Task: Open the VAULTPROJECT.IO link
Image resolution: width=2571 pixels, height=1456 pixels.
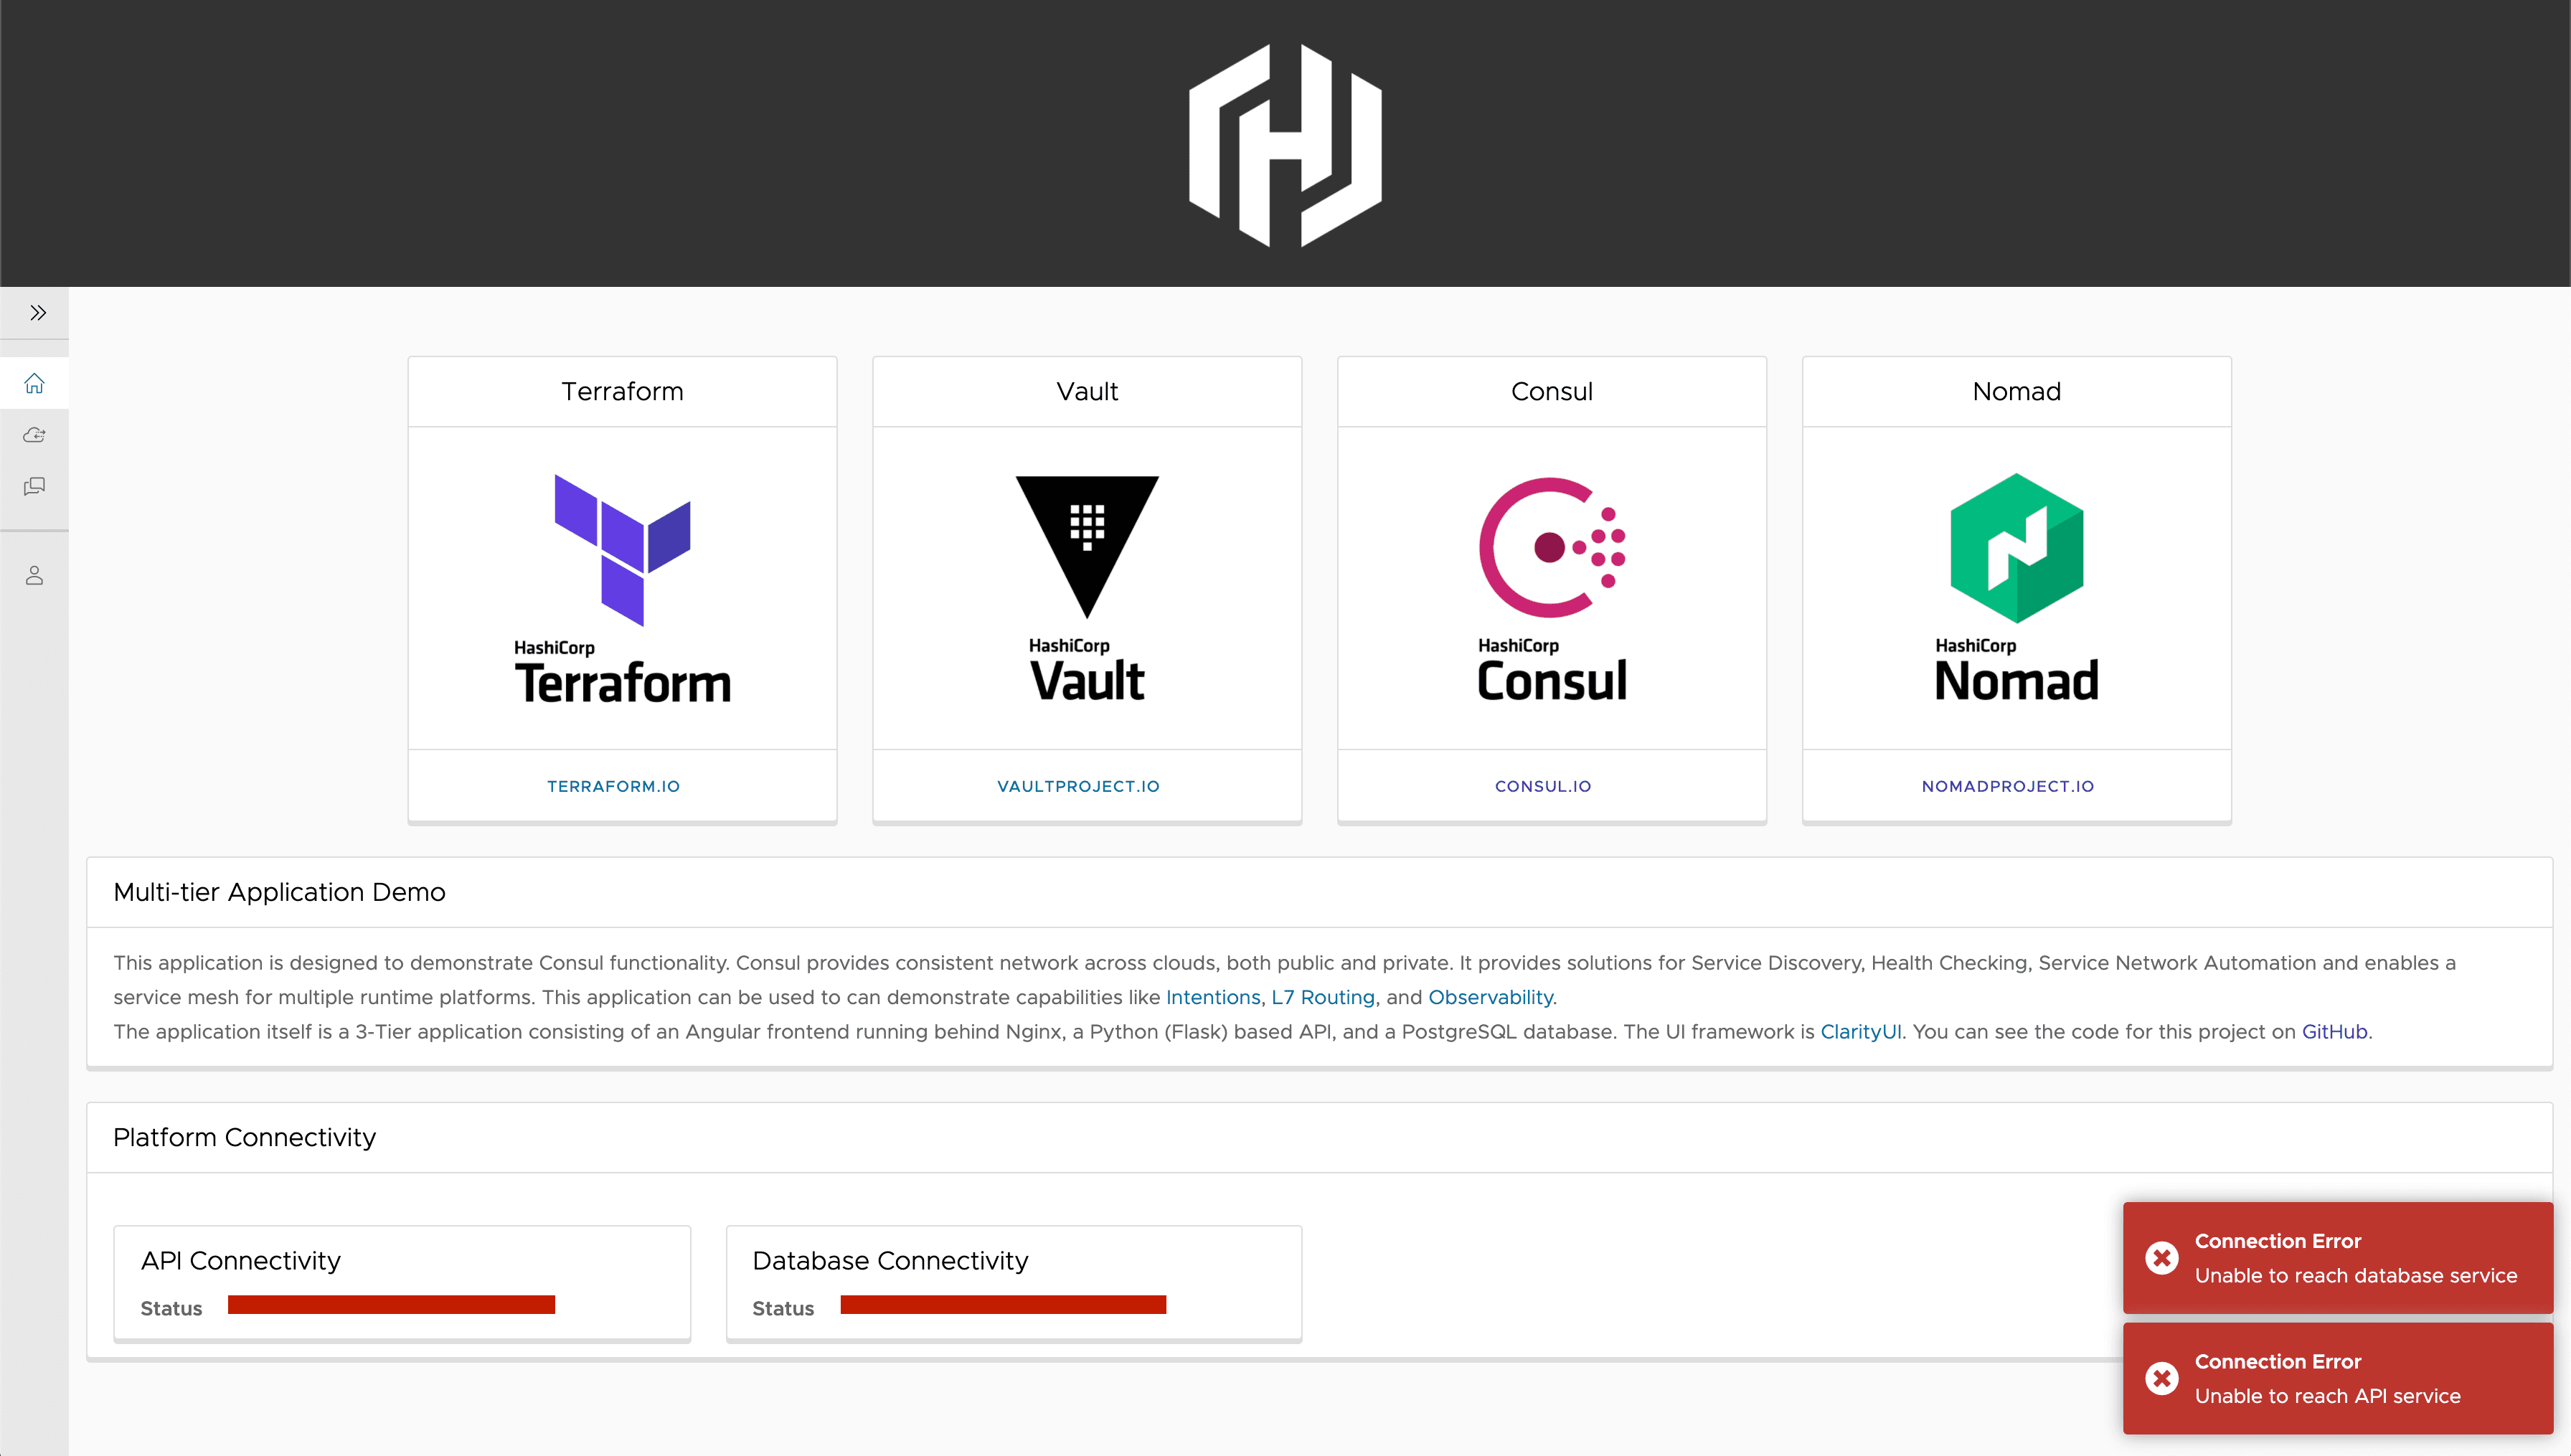Action: tap(1078, 786)
